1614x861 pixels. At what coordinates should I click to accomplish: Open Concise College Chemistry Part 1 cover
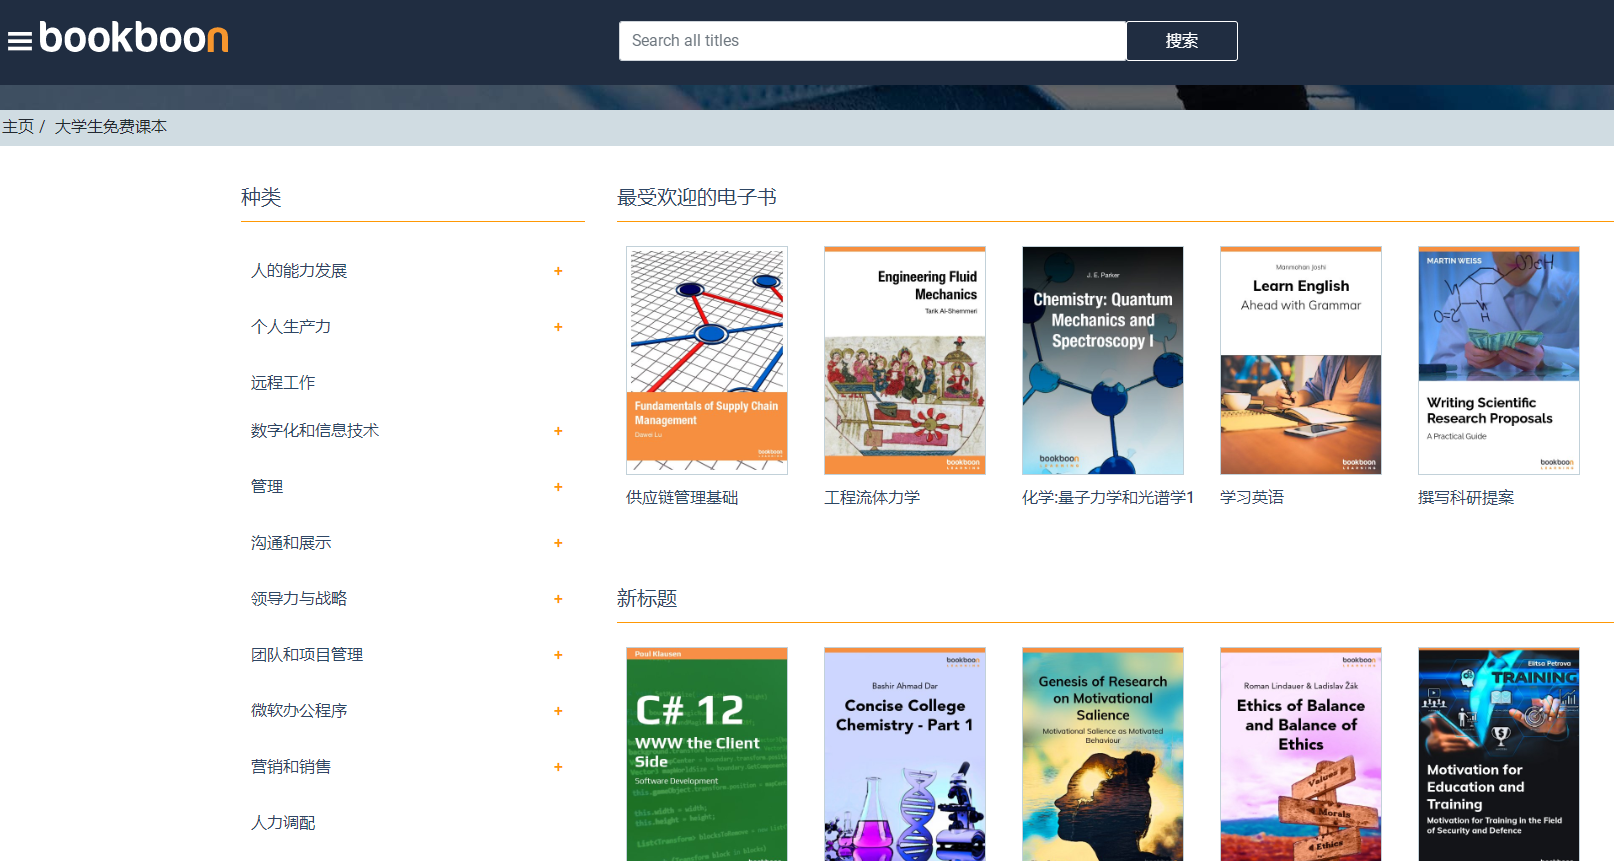pos(905,754)
